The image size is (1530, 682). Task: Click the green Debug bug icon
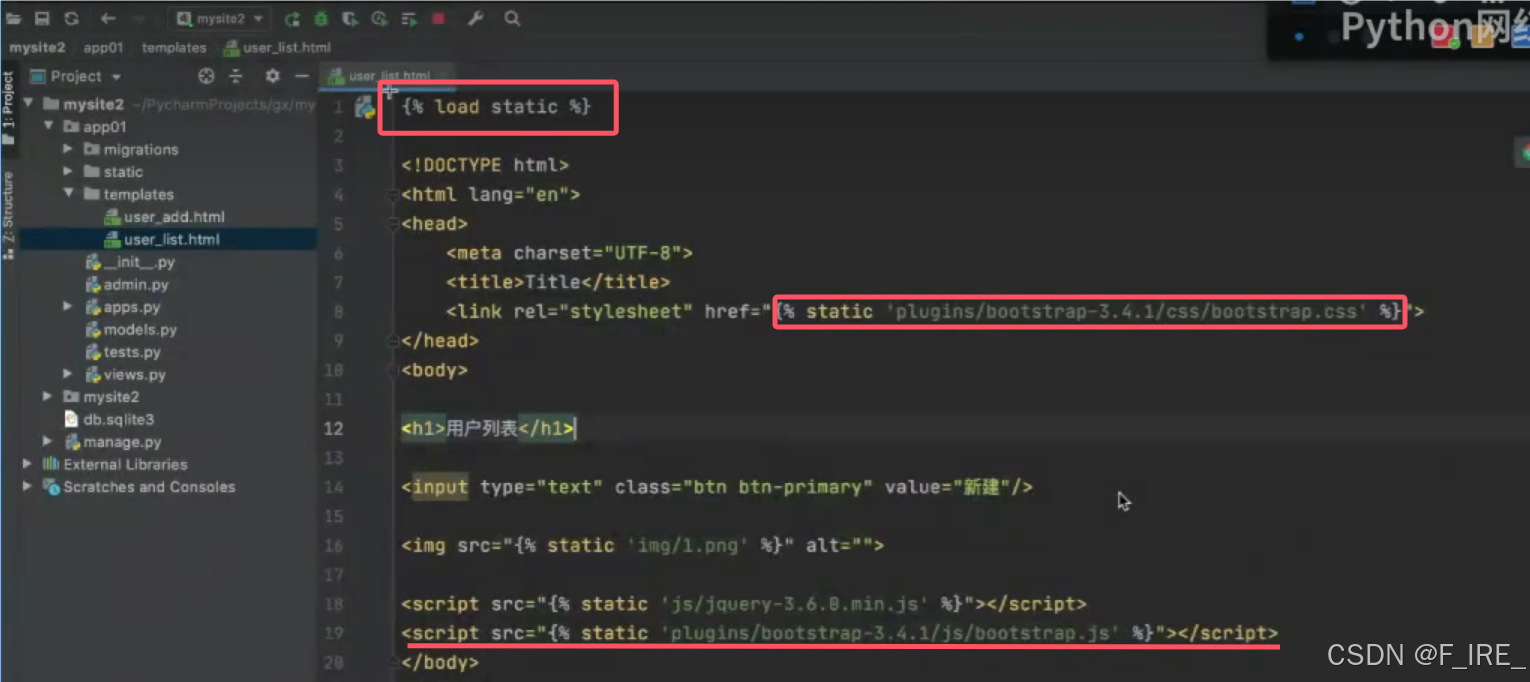coord(320,18)
